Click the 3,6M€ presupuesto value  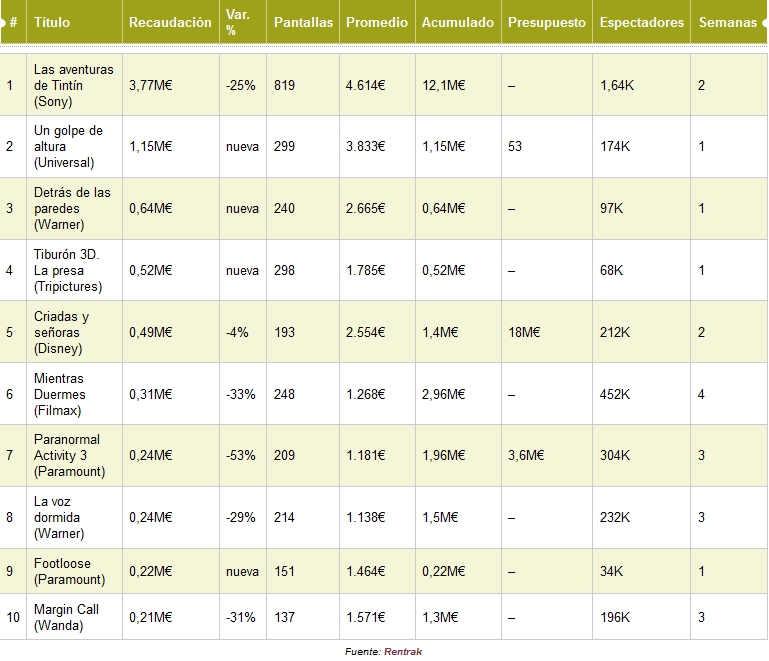pos(526,455)
